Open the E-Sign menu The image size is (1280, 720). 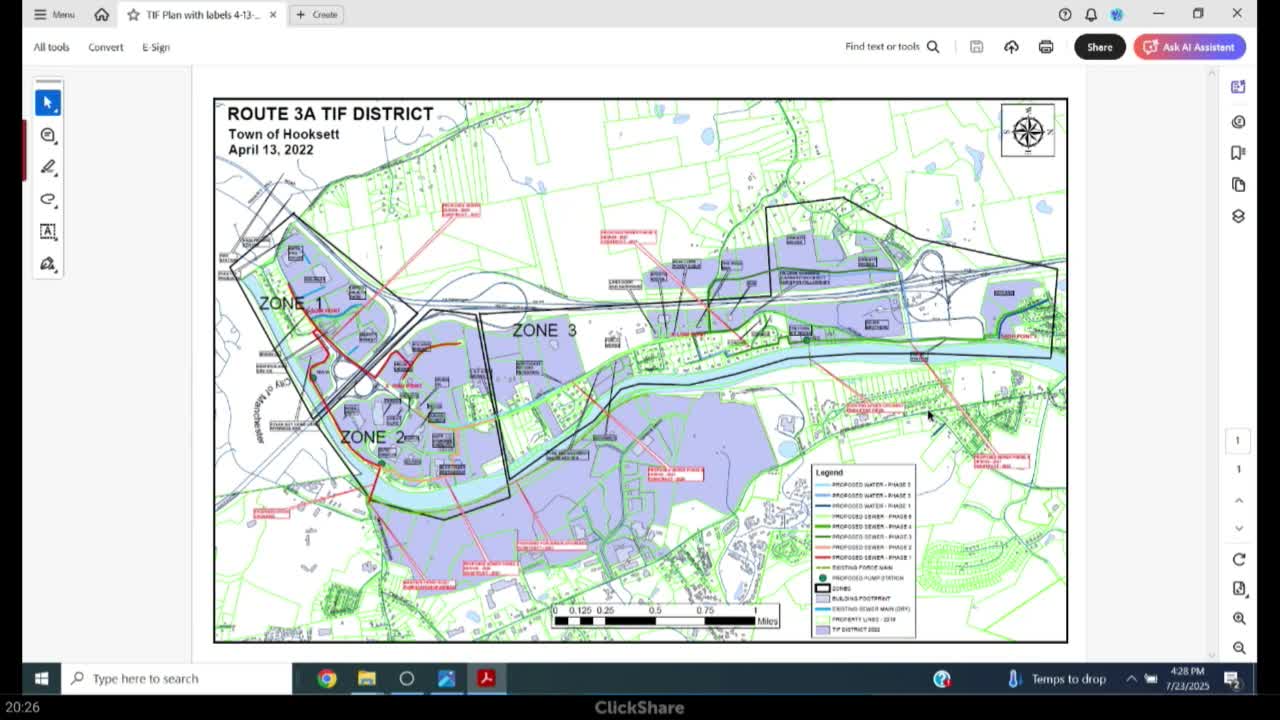(156, 47)
